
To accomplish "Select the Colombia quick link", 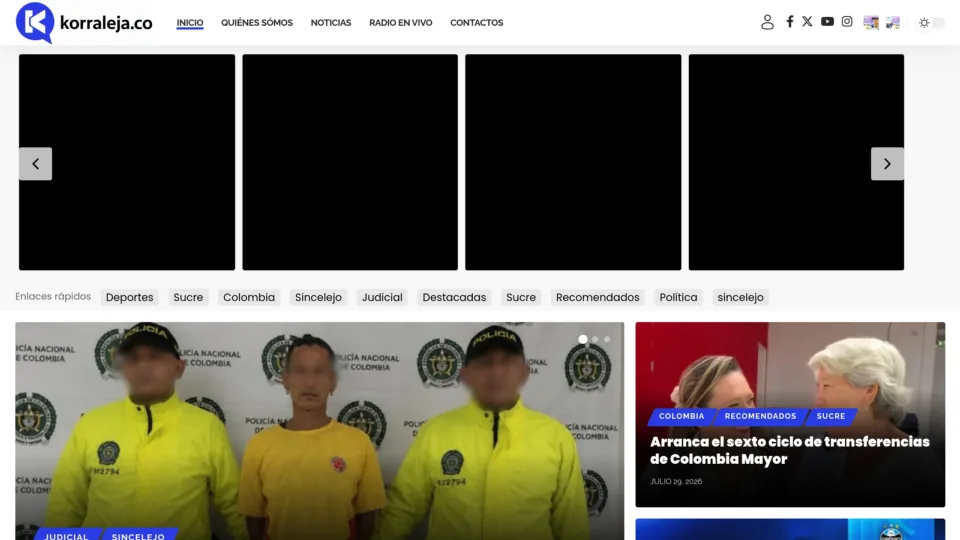I will [249, 297].
